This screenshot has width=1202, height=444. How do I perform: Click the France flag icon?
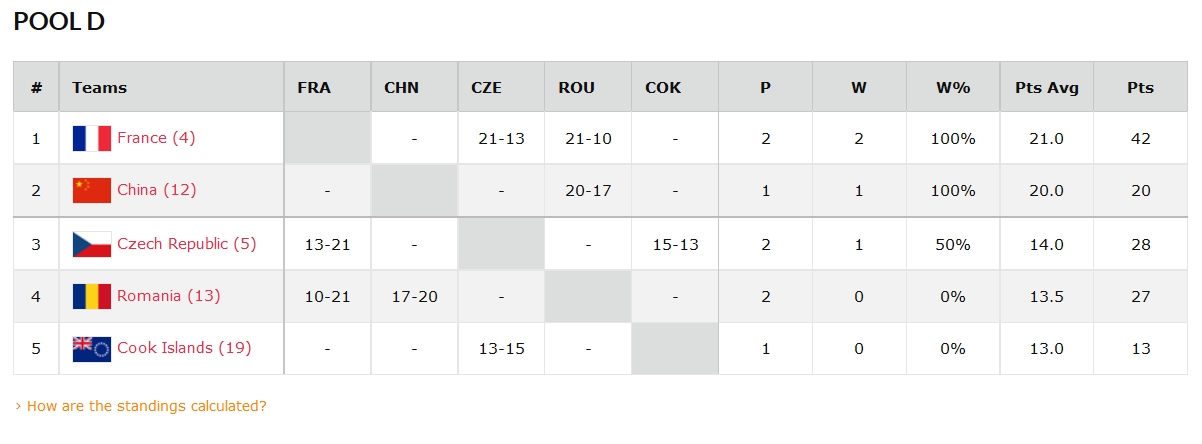tap(92, 138)
